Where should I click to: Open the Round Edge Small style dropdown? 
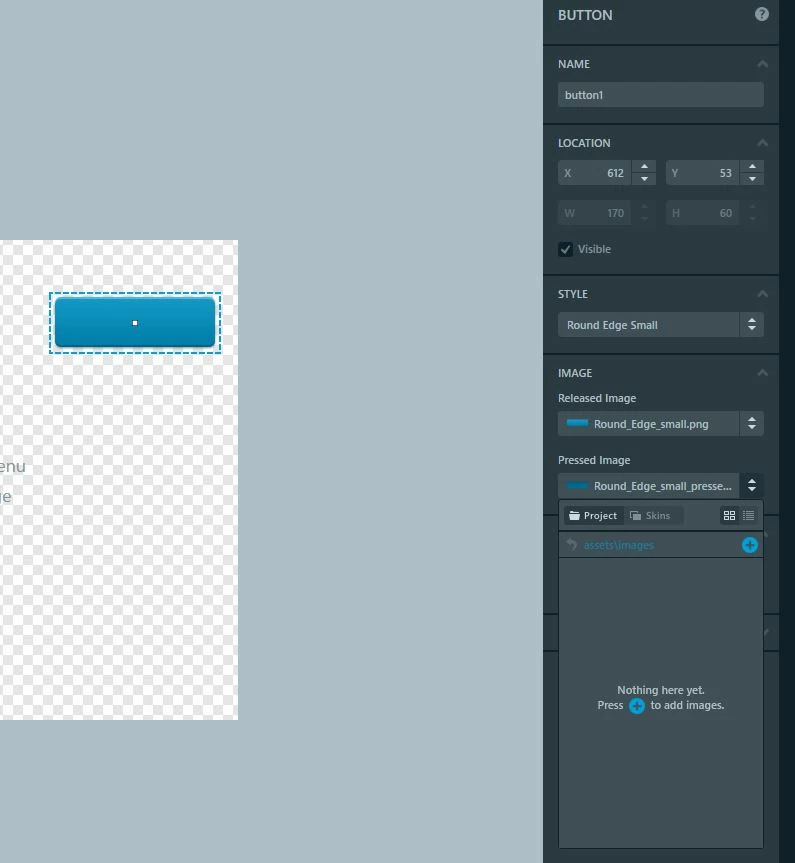(661, 325)
